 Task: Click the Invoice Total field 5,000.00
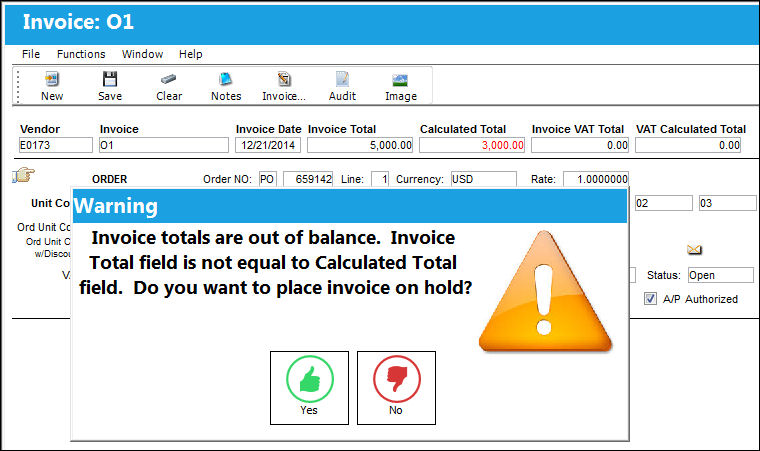pos(360,145)
